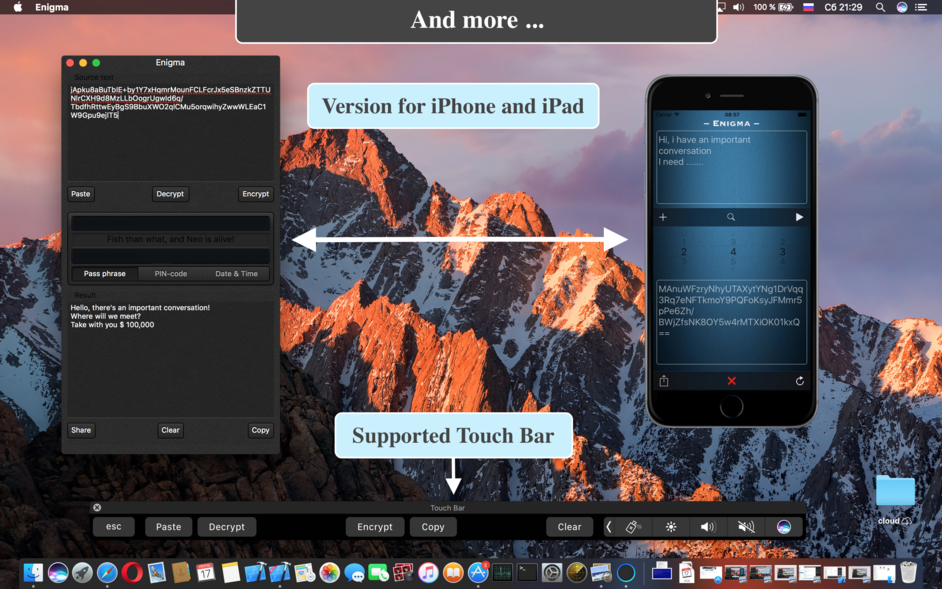Tap the encrypted result box on the iPhone

(x=731, y=322)
